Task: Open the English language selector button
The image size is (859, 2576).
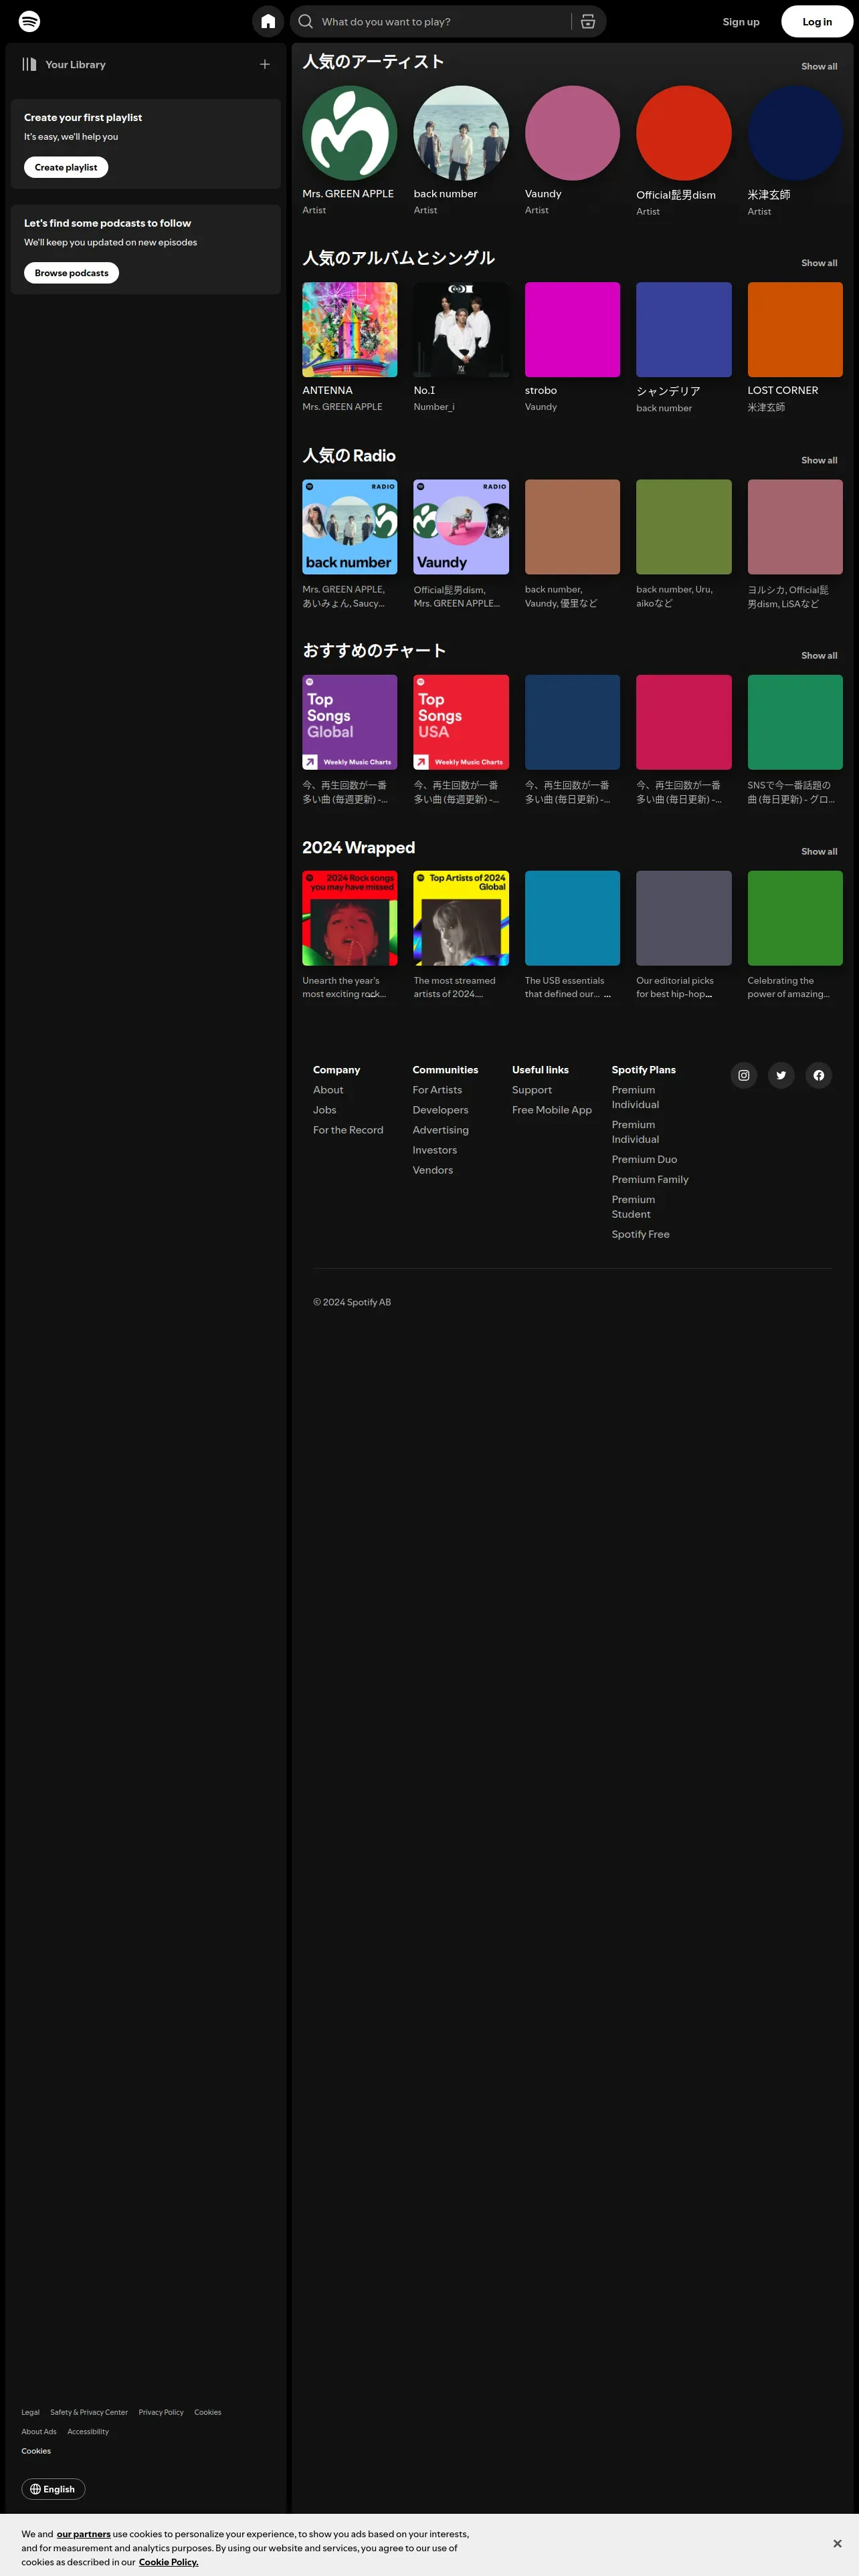Action: (53, 2489)
